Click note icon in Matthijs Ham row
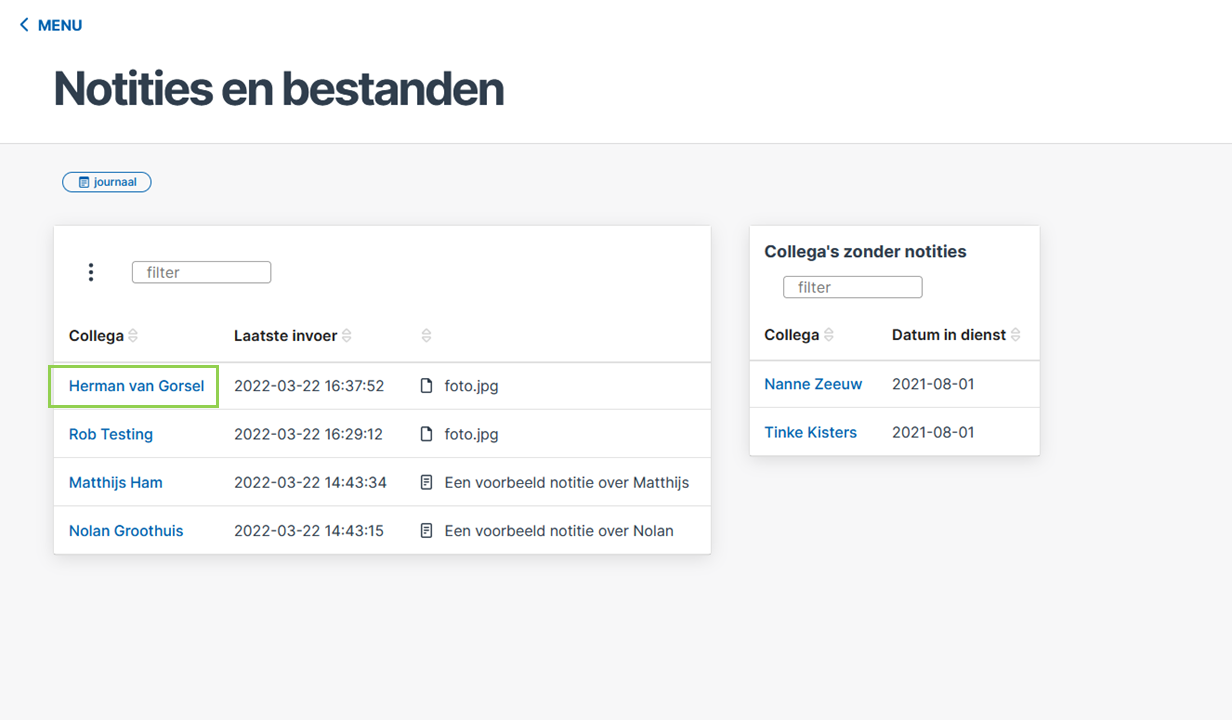Image resolution: width=1232 pixels, height=720 pixels. (x=427, y=482)
